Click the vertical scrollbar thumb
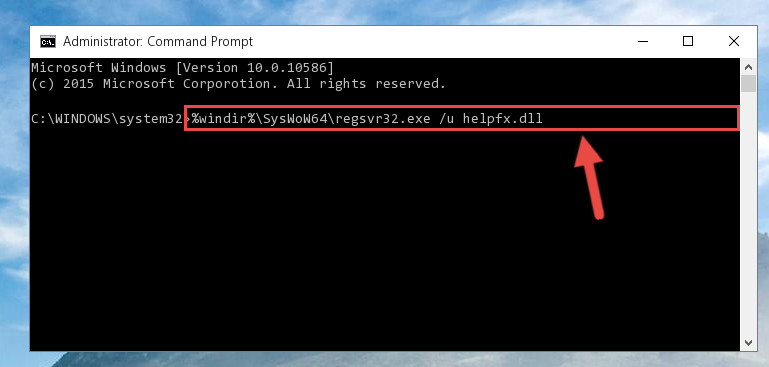The width and height of the screenshot is (769, 367). point(748,84)
